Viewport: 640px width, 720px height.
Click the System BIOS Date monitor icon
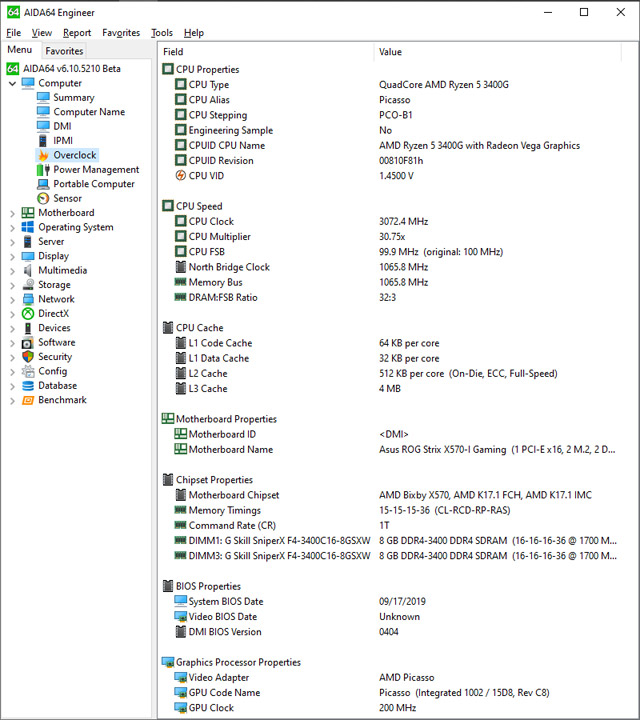pyautogui.click(x=180, y=601)
